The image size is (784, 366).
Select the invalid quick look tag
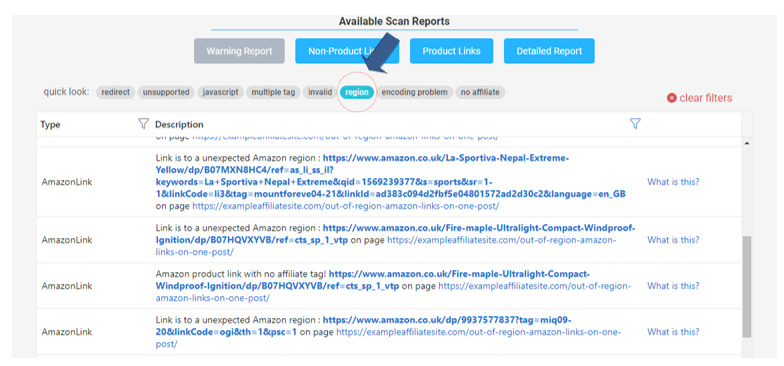[320, 92]
